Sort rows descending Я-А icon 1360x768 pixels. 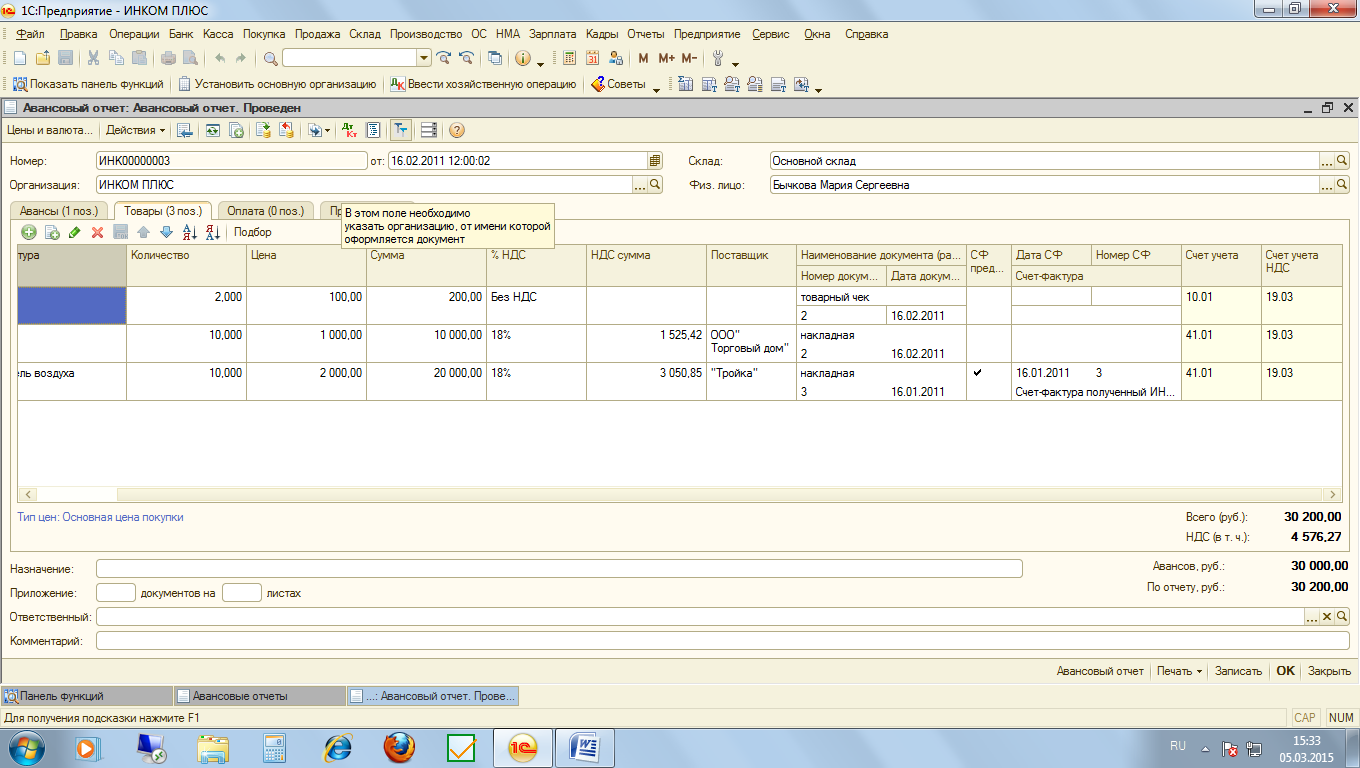click(213, 232)
